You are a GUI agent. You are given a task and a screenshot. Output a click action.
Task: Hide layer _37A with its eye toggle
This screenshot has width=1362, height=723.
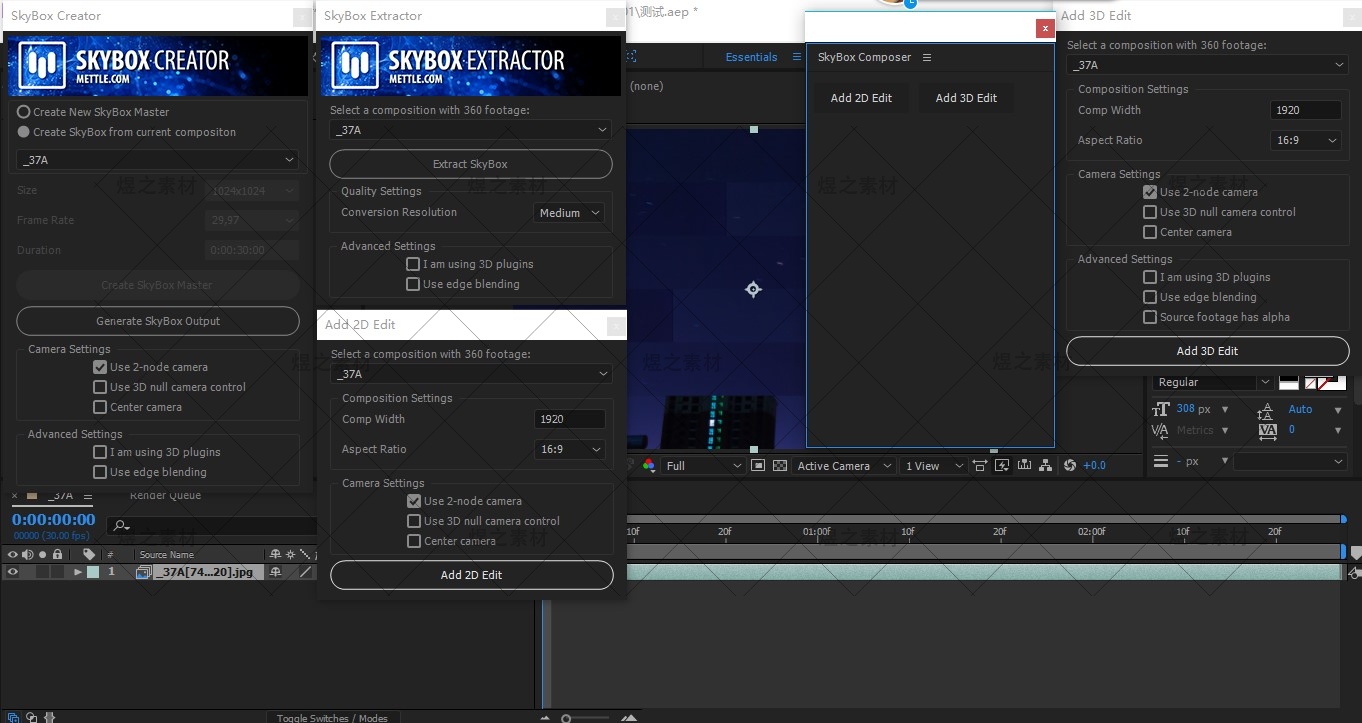(13, 572)
